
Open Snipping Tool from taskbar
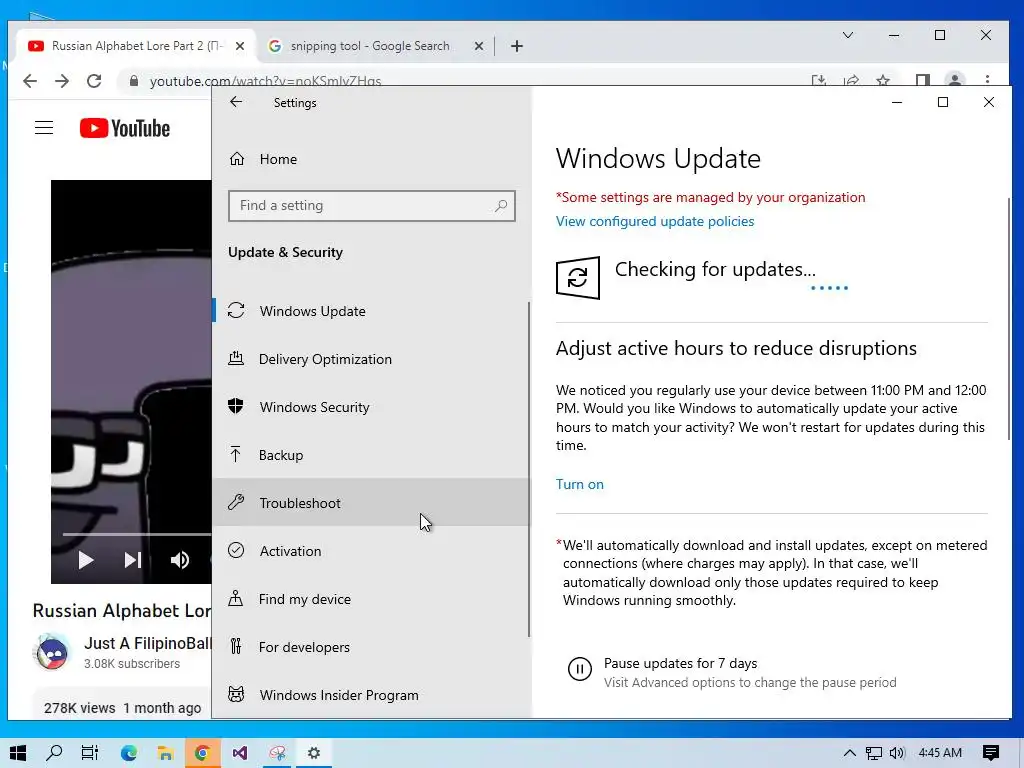point(277,753)
